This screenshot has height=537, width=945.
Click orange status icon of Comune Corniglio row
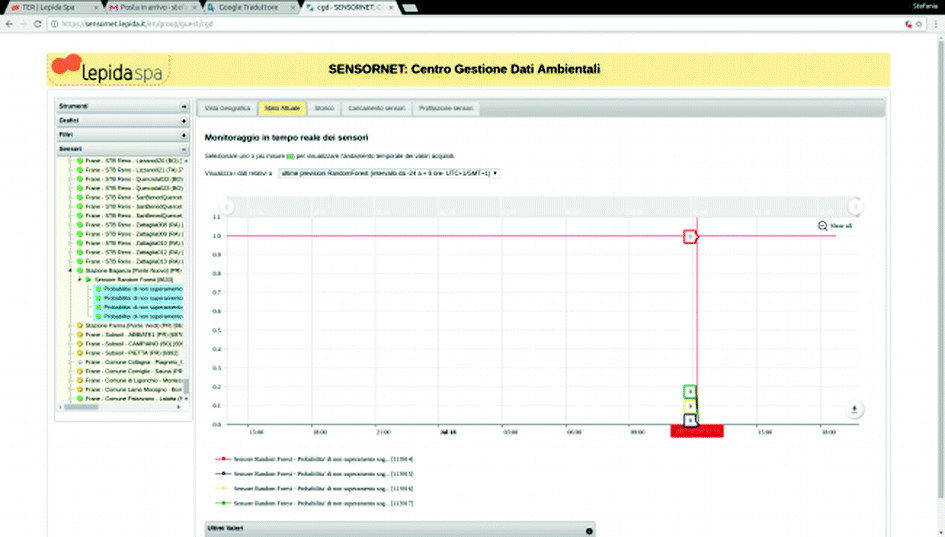pyautogui.click(x=80, y=371)
